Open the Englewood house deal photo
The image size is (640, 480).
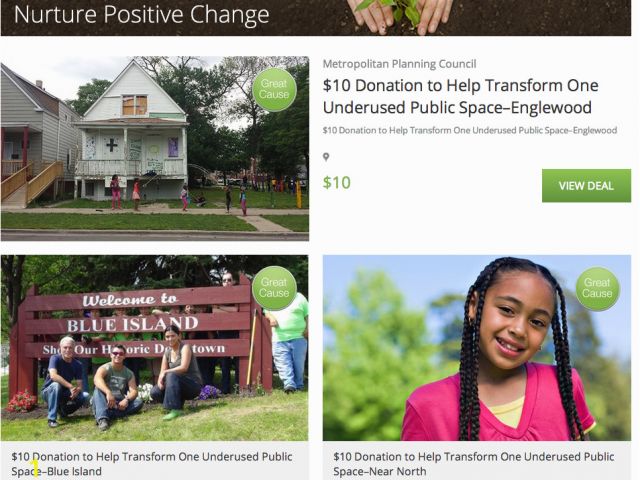pyautogui.click(x=155, y=148)
